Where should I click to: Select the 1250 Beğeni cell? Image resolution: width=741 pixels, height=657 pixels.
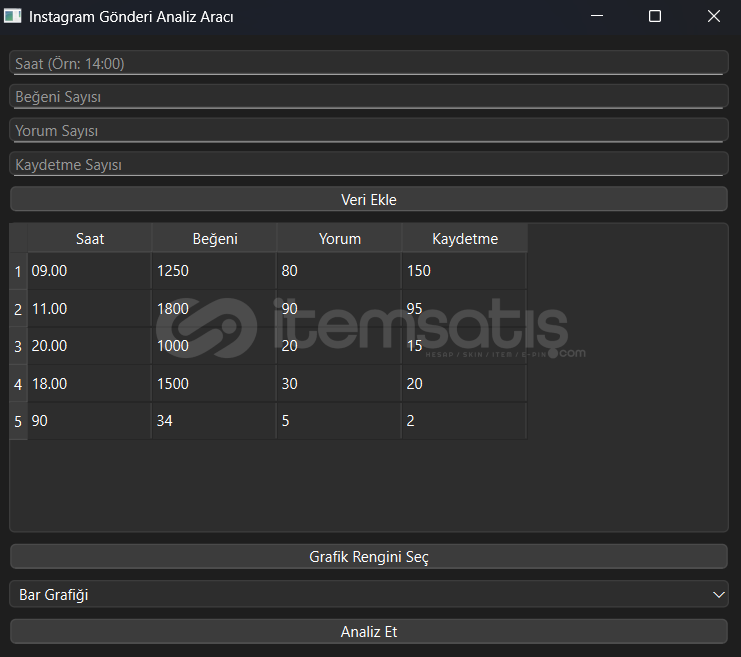click(215, 271)
